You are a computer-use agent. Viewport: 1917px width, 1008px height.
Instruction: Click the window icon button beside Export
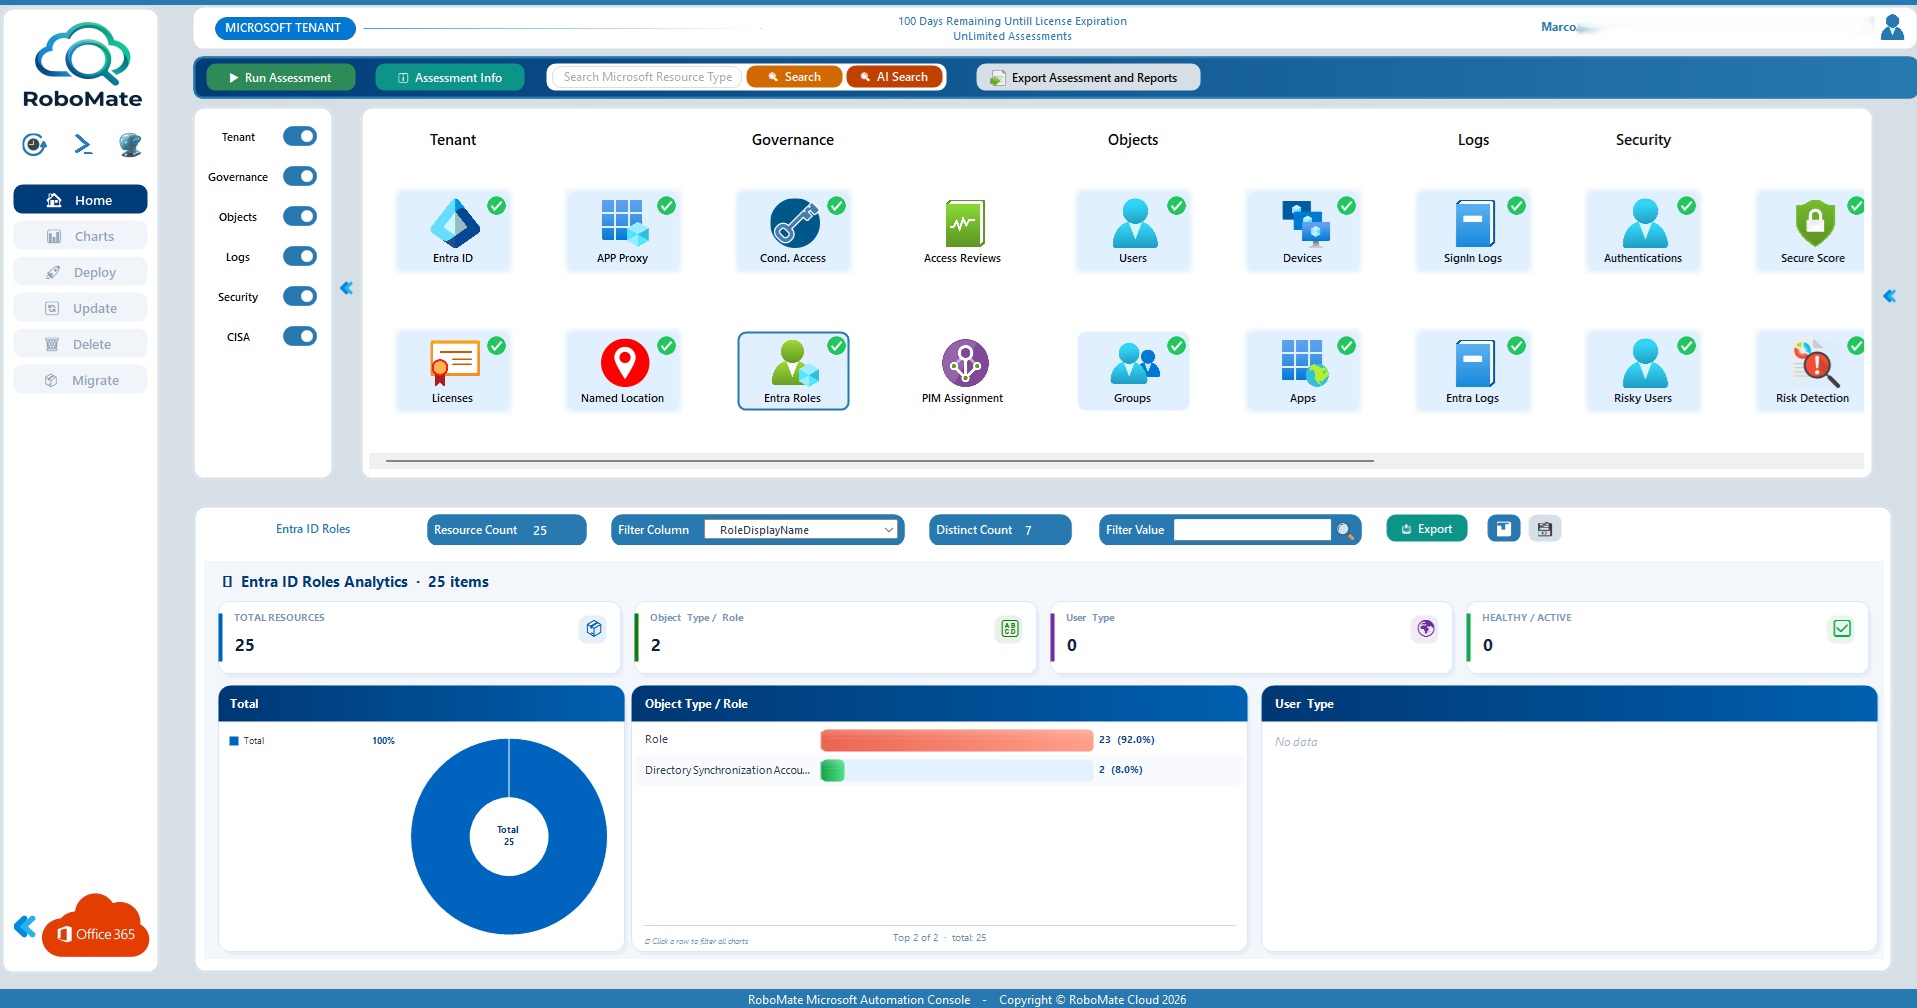click(x=1504, y=529)
